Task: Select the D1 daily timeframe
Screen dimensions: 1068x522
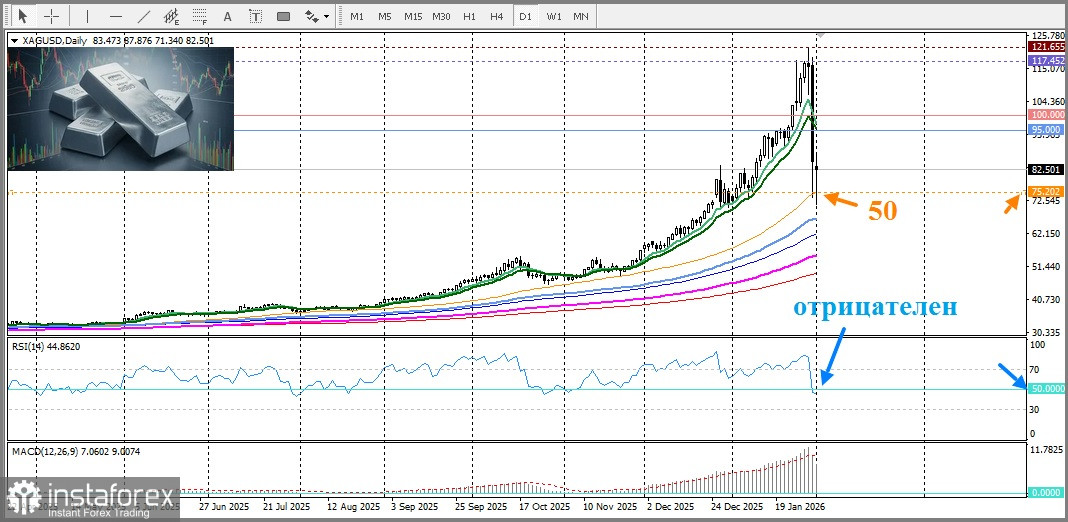Action: click(x=525, y=16)
